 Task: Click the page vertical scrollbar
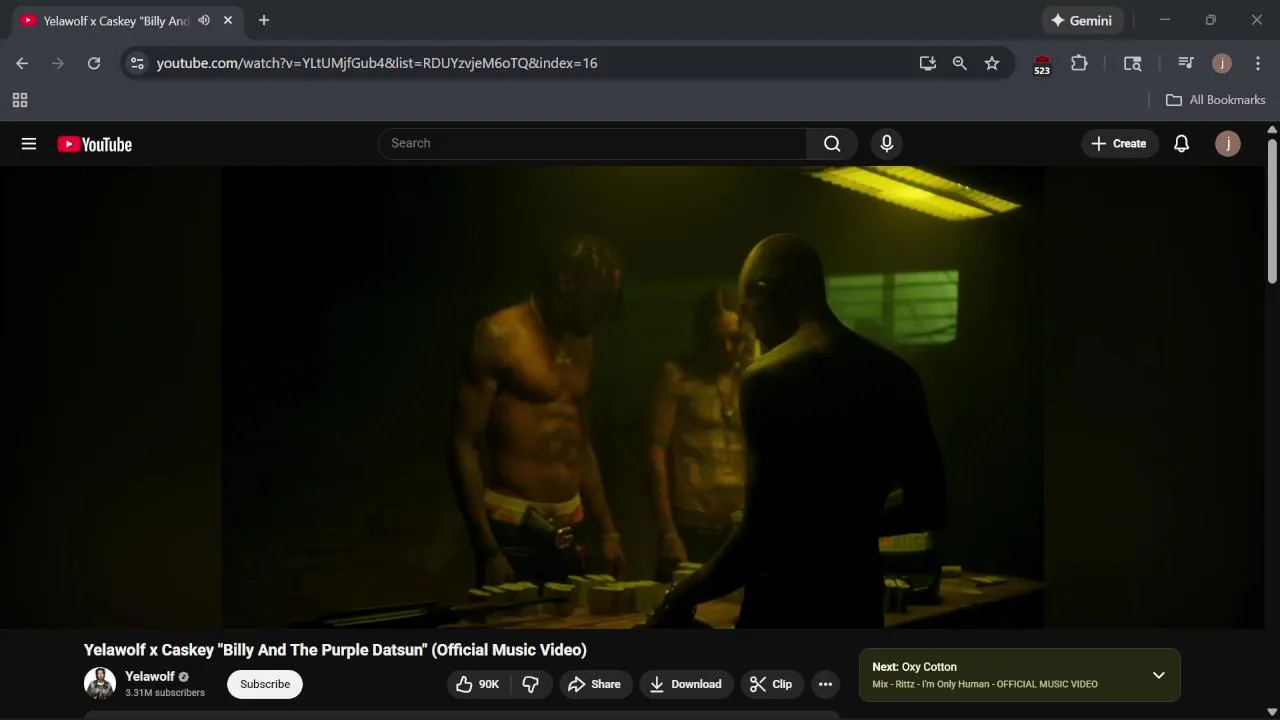[1272, 210]
